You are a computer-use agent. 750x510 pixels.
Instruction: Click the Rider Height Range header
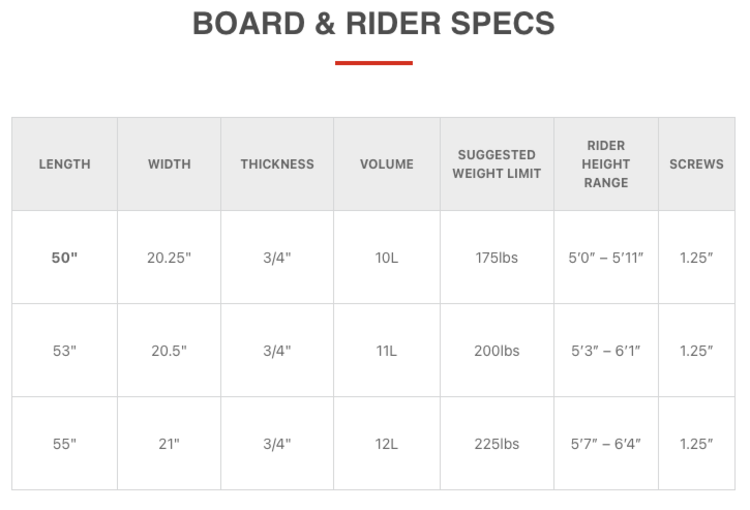606,164
